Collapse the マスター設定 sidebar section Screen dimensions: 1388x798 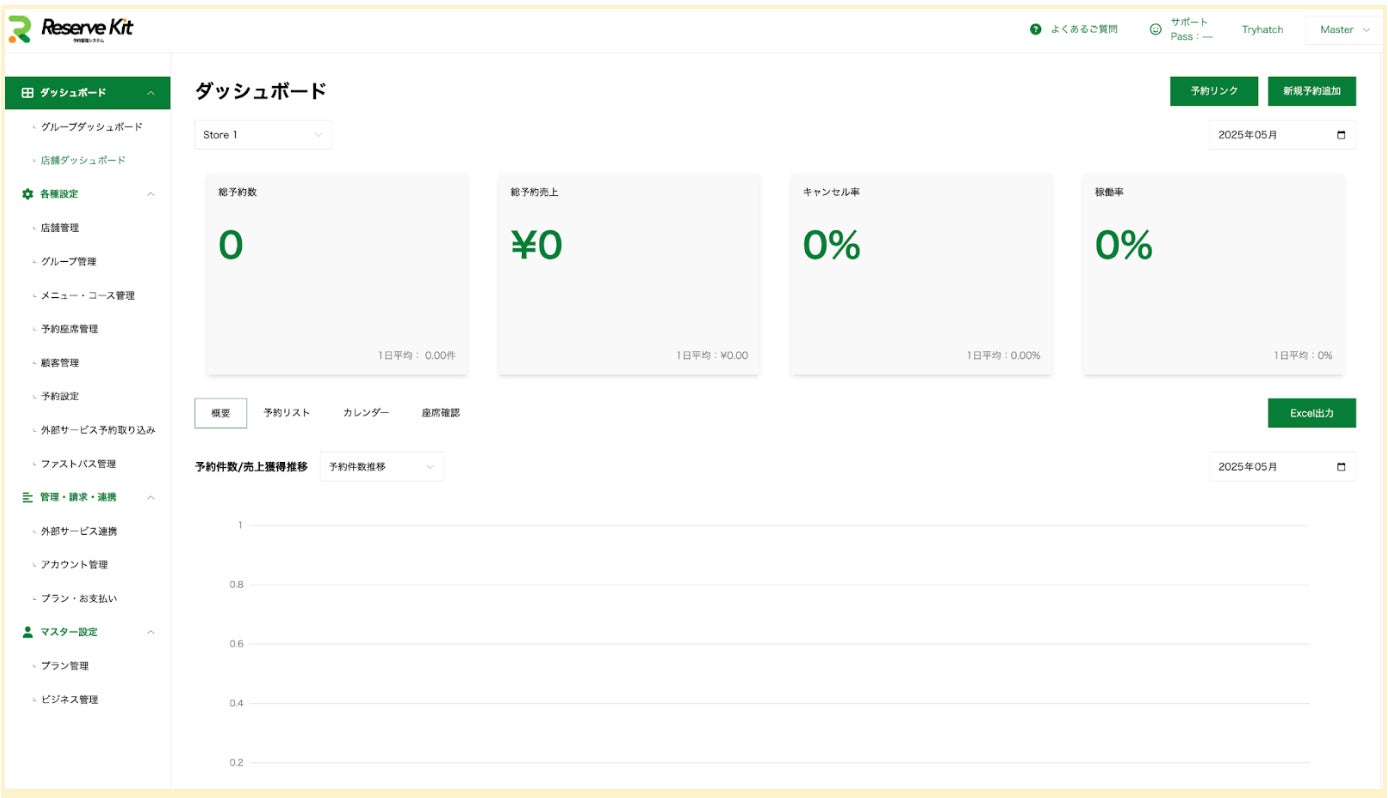point(151,632)
